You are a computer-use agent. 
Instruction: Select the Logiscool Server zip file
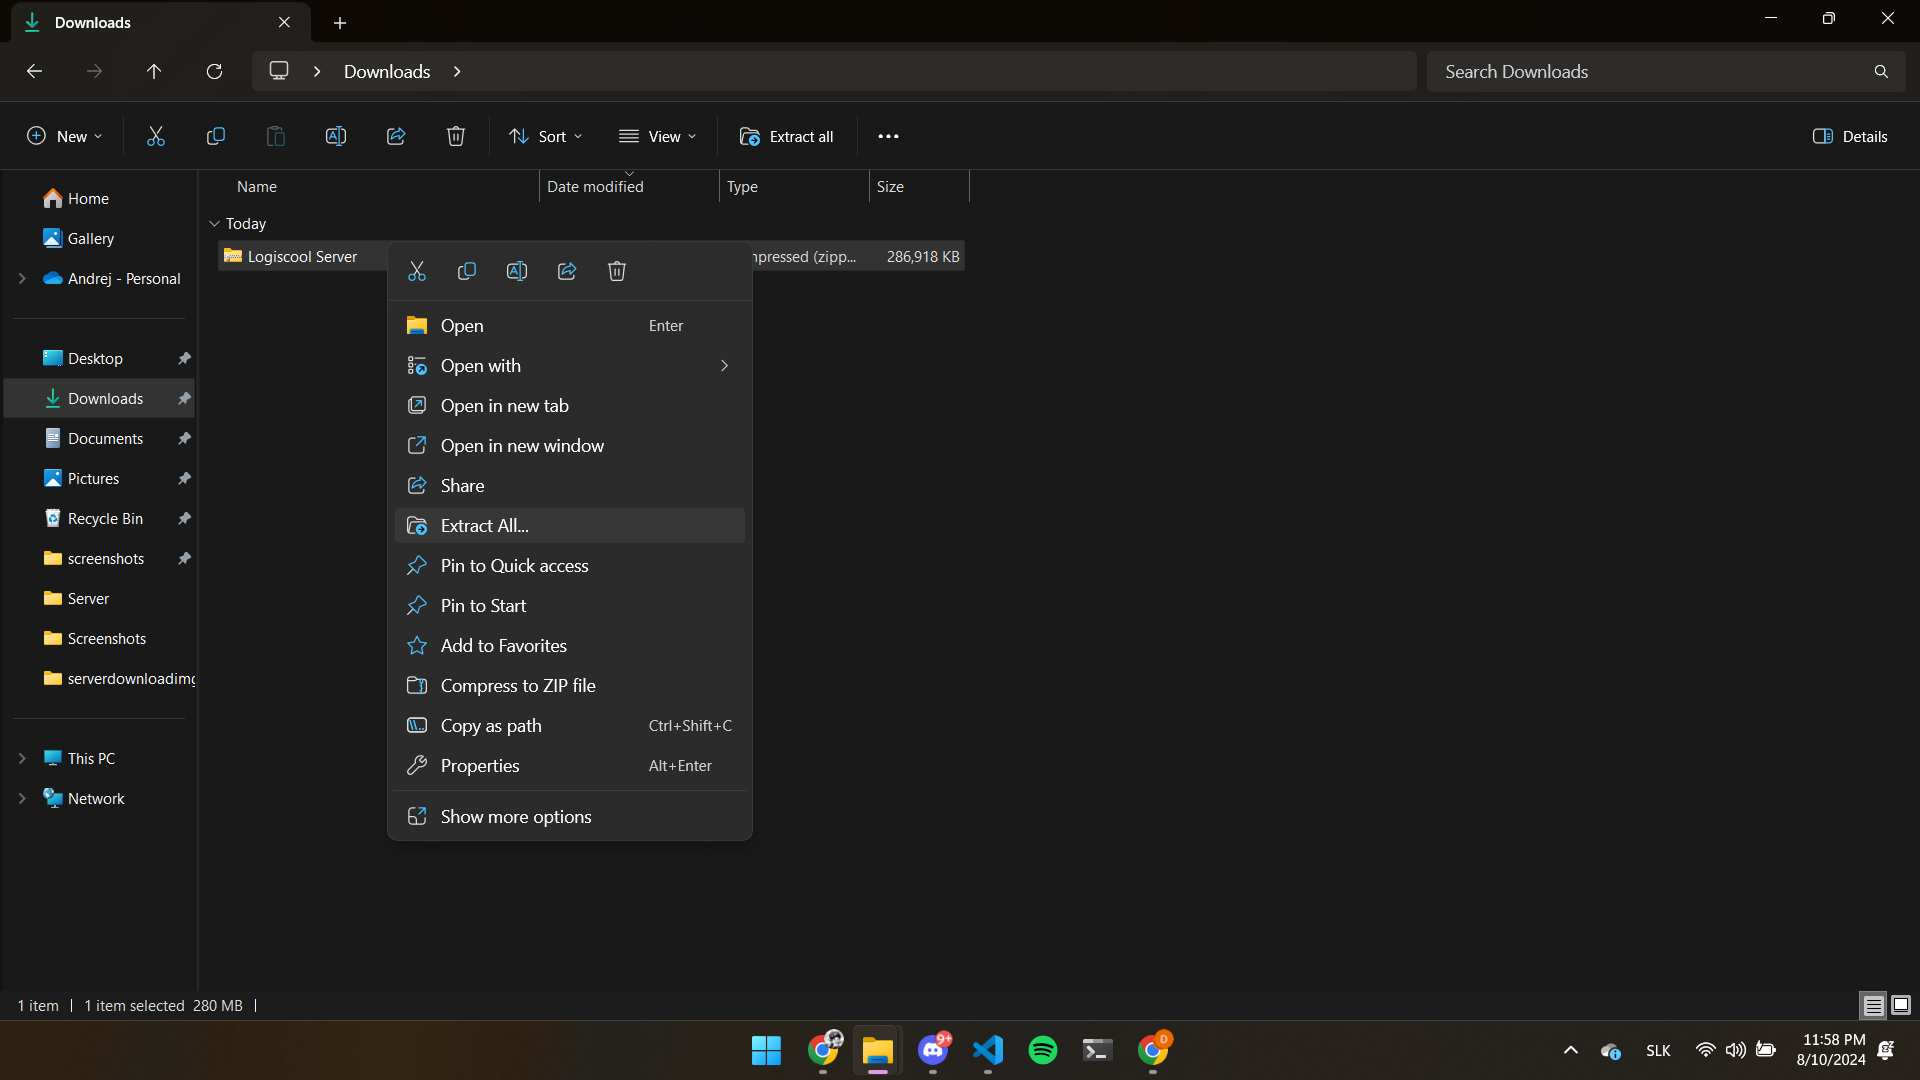pos(301,256)
